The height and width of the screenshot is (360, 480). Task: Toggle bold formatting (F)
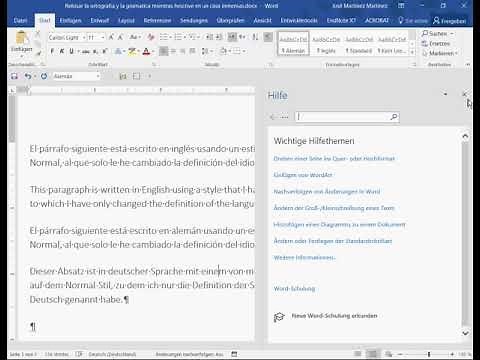point(52,51)
